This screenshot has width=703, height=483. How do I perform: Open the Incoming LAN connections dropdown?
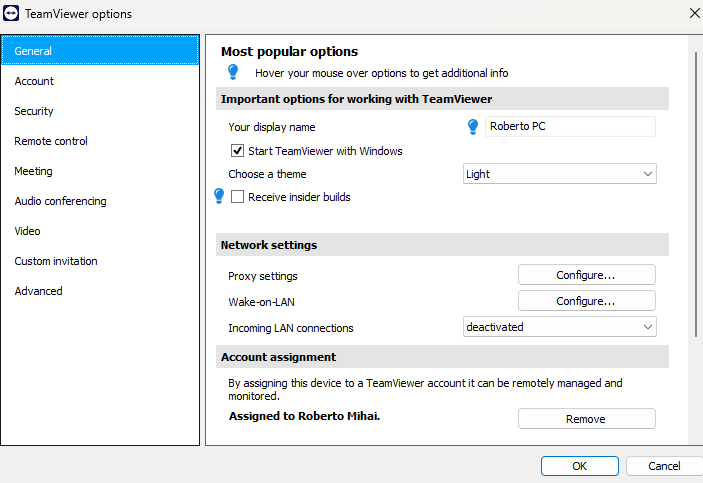(560, 327)
